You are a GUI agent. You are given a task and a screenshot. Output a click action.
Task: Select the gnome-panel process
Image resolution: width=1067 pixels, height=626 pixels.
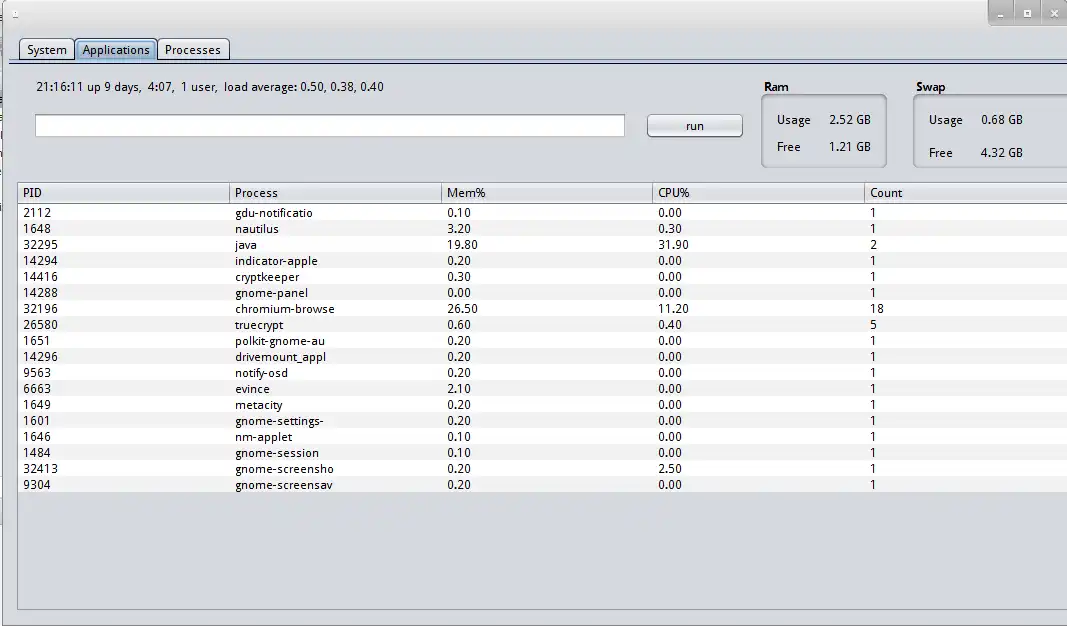[272, 293]
